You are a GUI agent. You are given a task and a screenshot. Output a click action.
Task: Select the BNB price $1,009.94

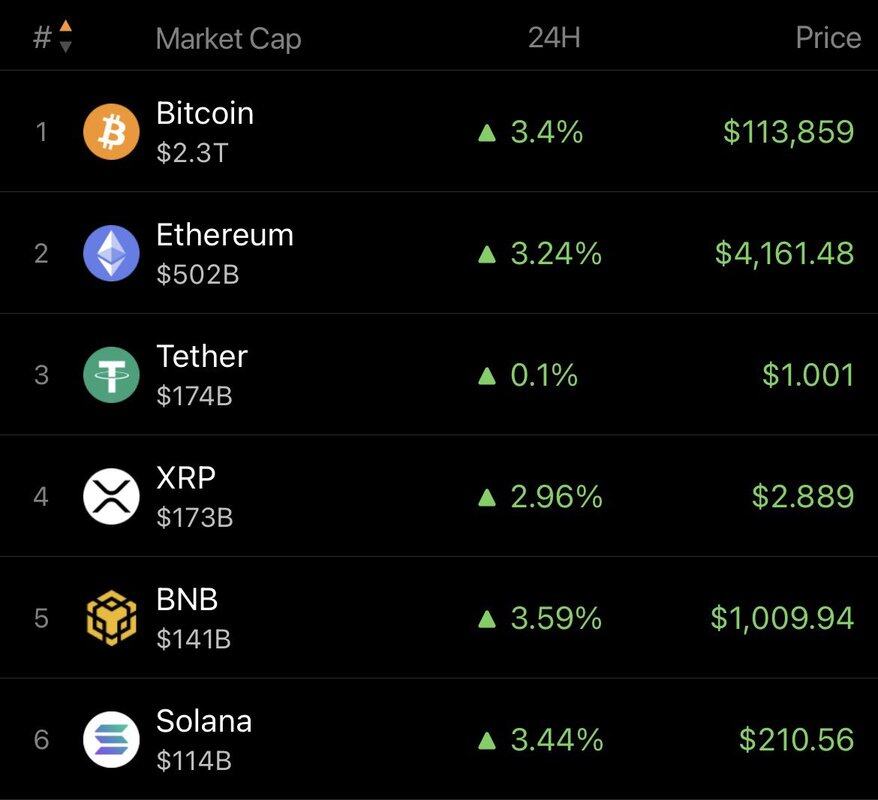(x=782, y=618)
